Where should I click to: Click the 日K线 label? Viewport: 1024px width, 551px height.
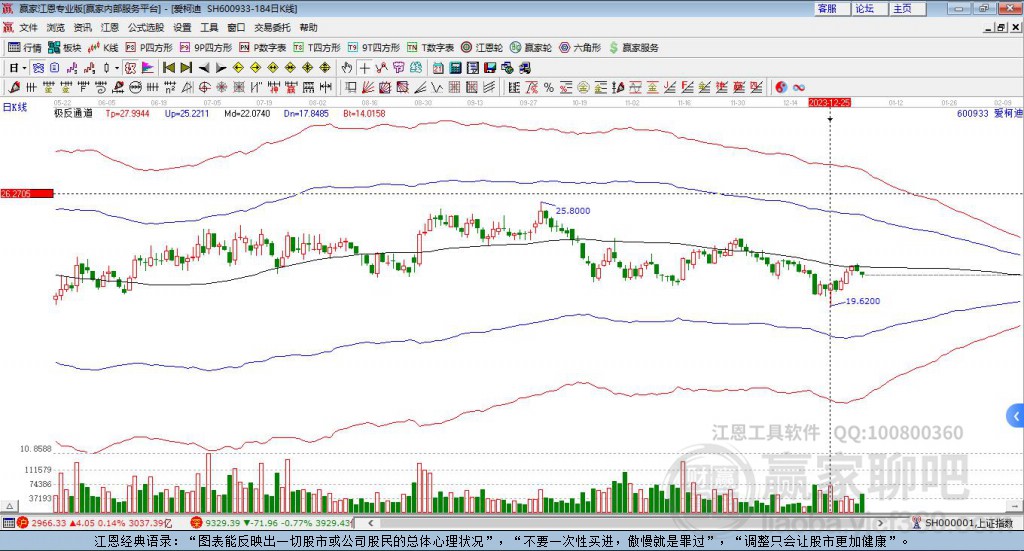pyautogui.click(x=15, y=108)
